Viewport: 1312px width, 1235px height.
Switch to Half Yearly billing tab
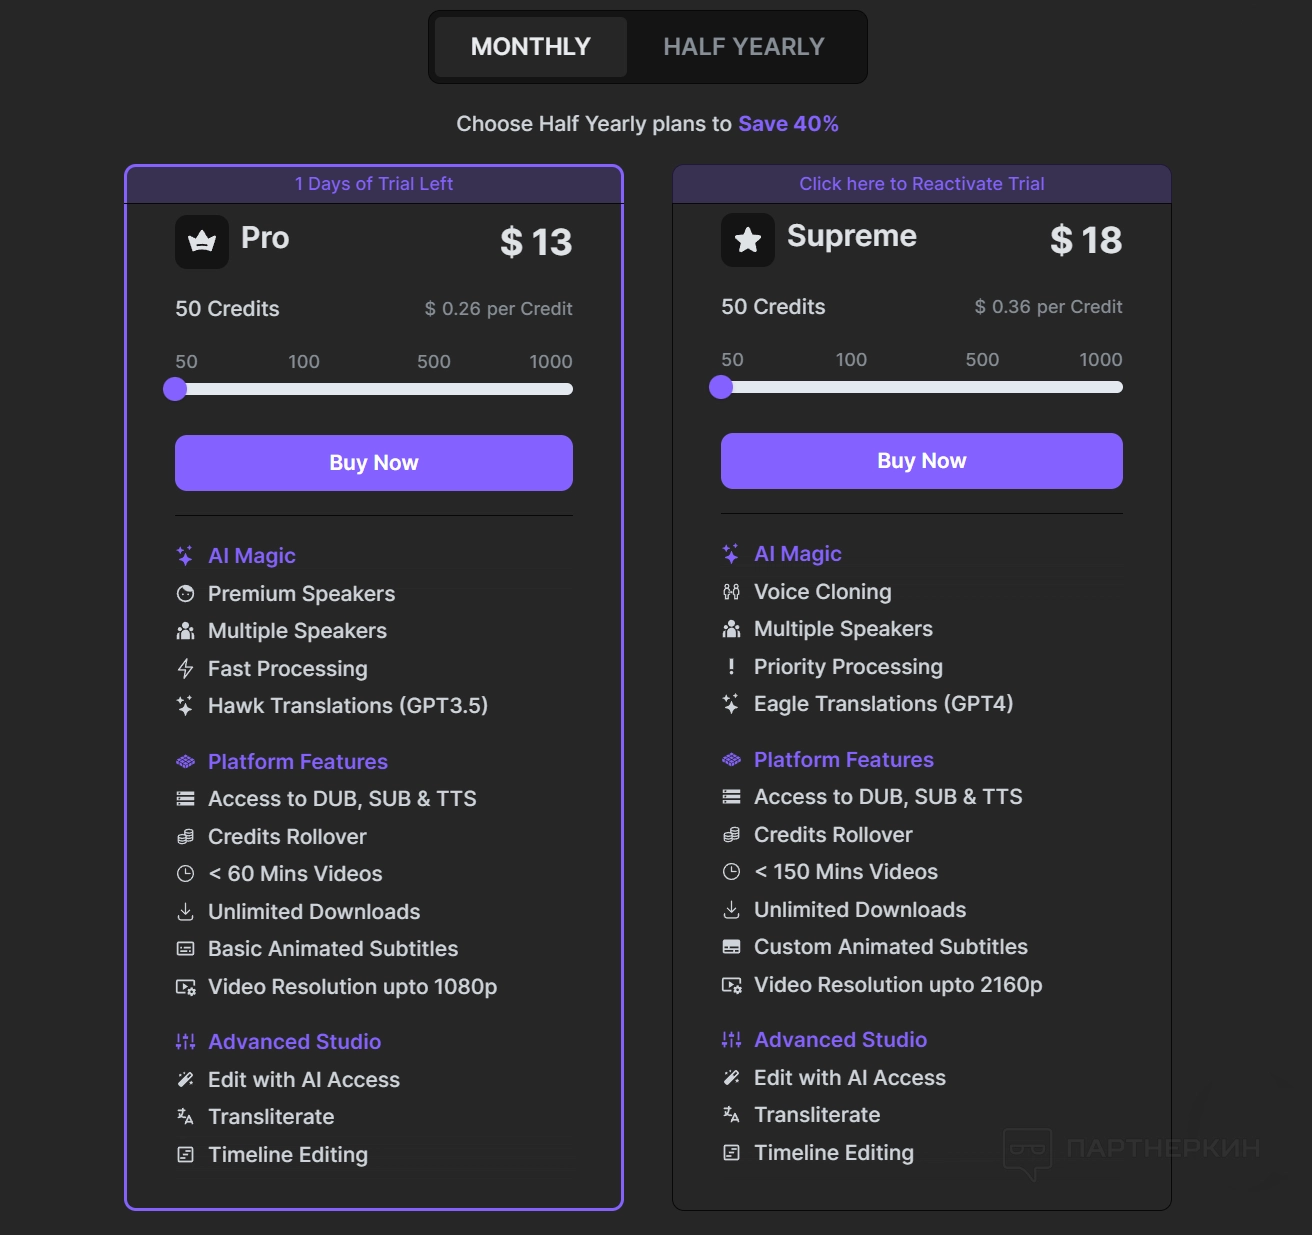coord(744,47)
